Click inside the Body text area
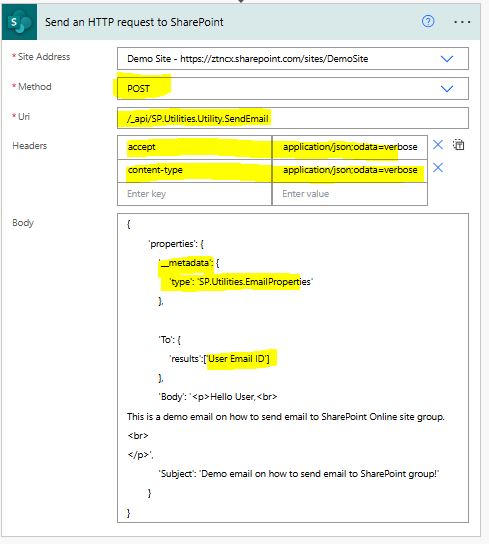The image size is (489, 544). [x=293, y=368]
